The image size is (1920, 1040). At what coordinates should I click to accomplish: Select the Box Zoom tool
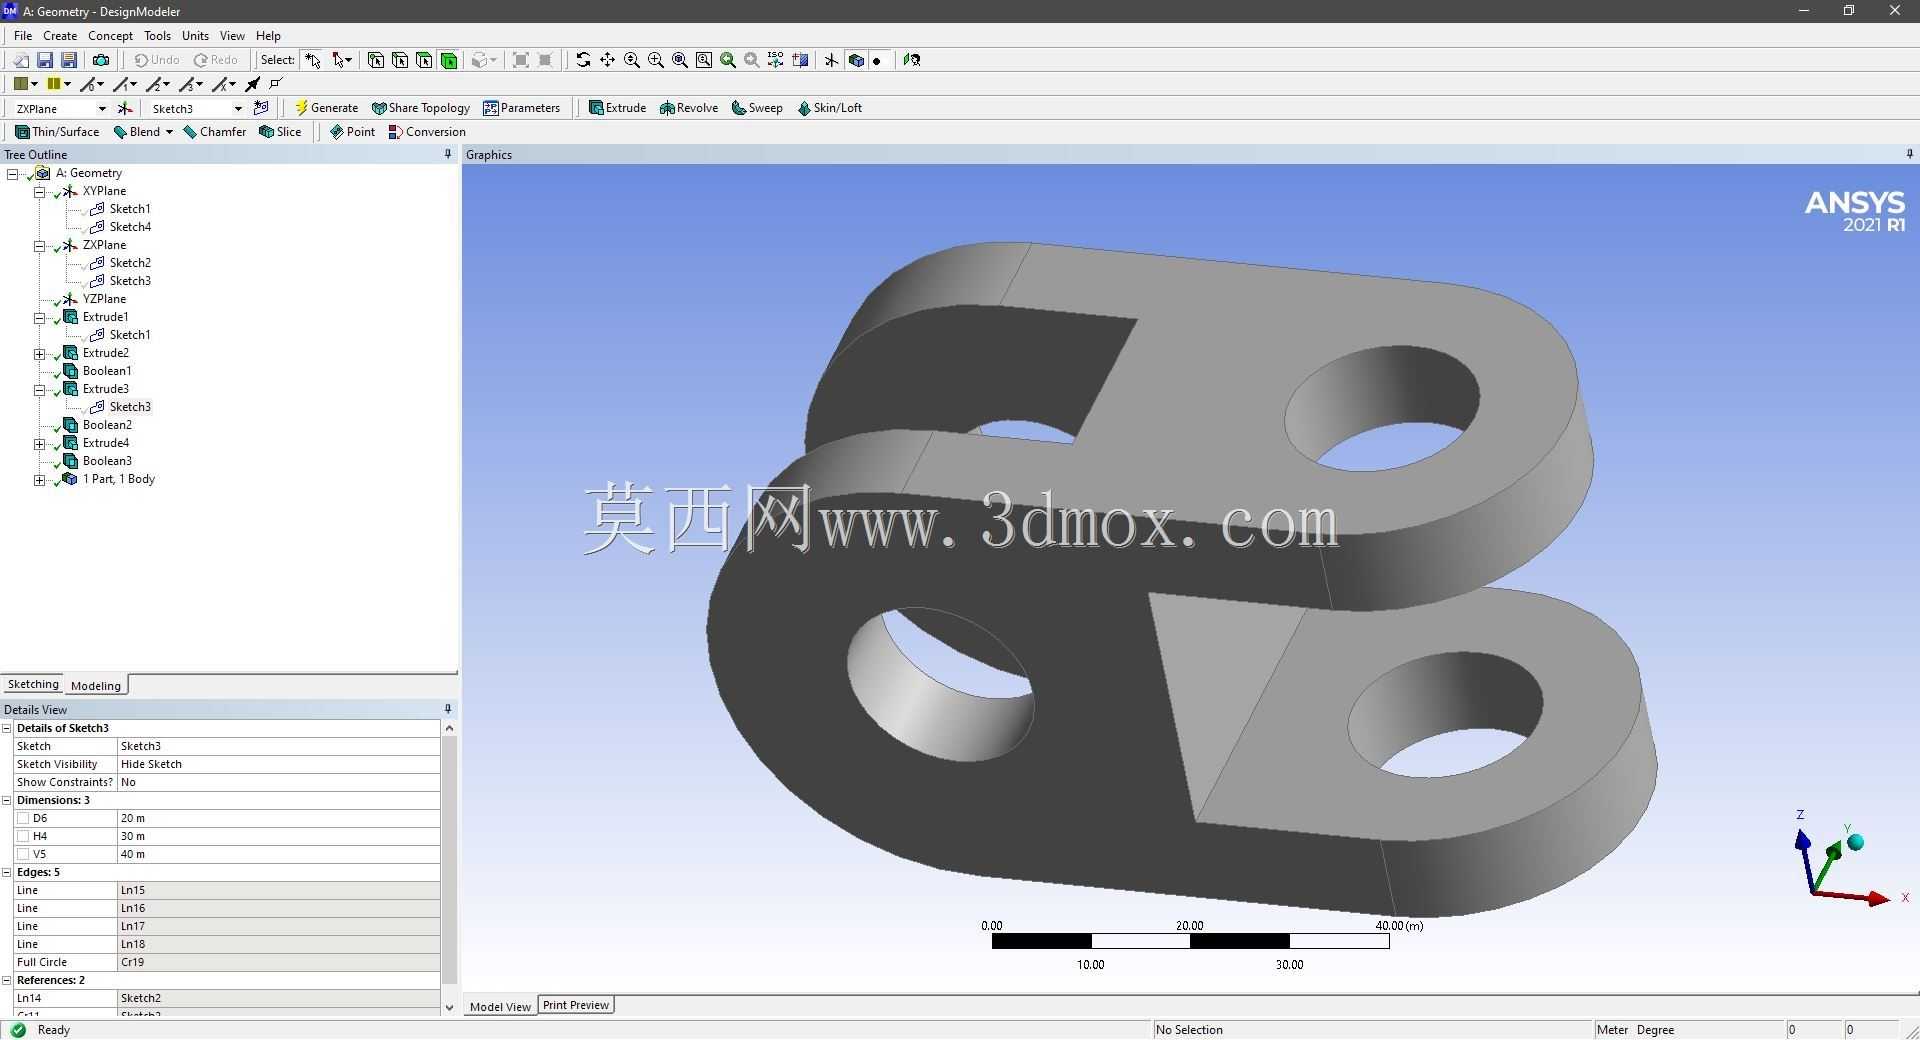(x=656, y=60)
